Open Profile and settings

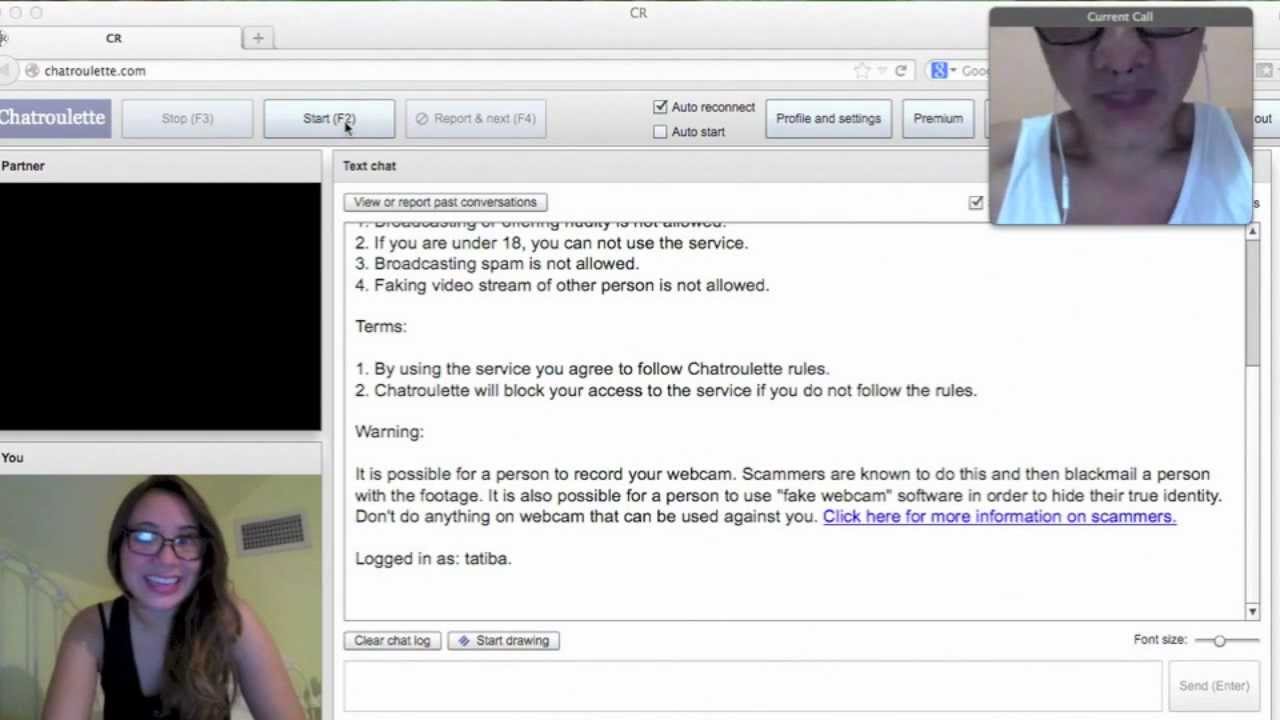[x=828, y=118]
